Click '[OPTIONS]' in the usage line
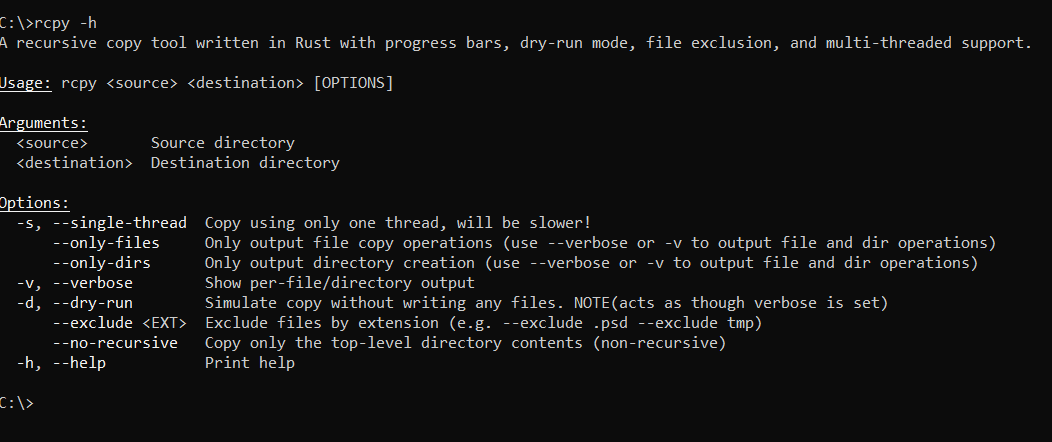This screenshot has width=1052, height=442. click(353, 83)
